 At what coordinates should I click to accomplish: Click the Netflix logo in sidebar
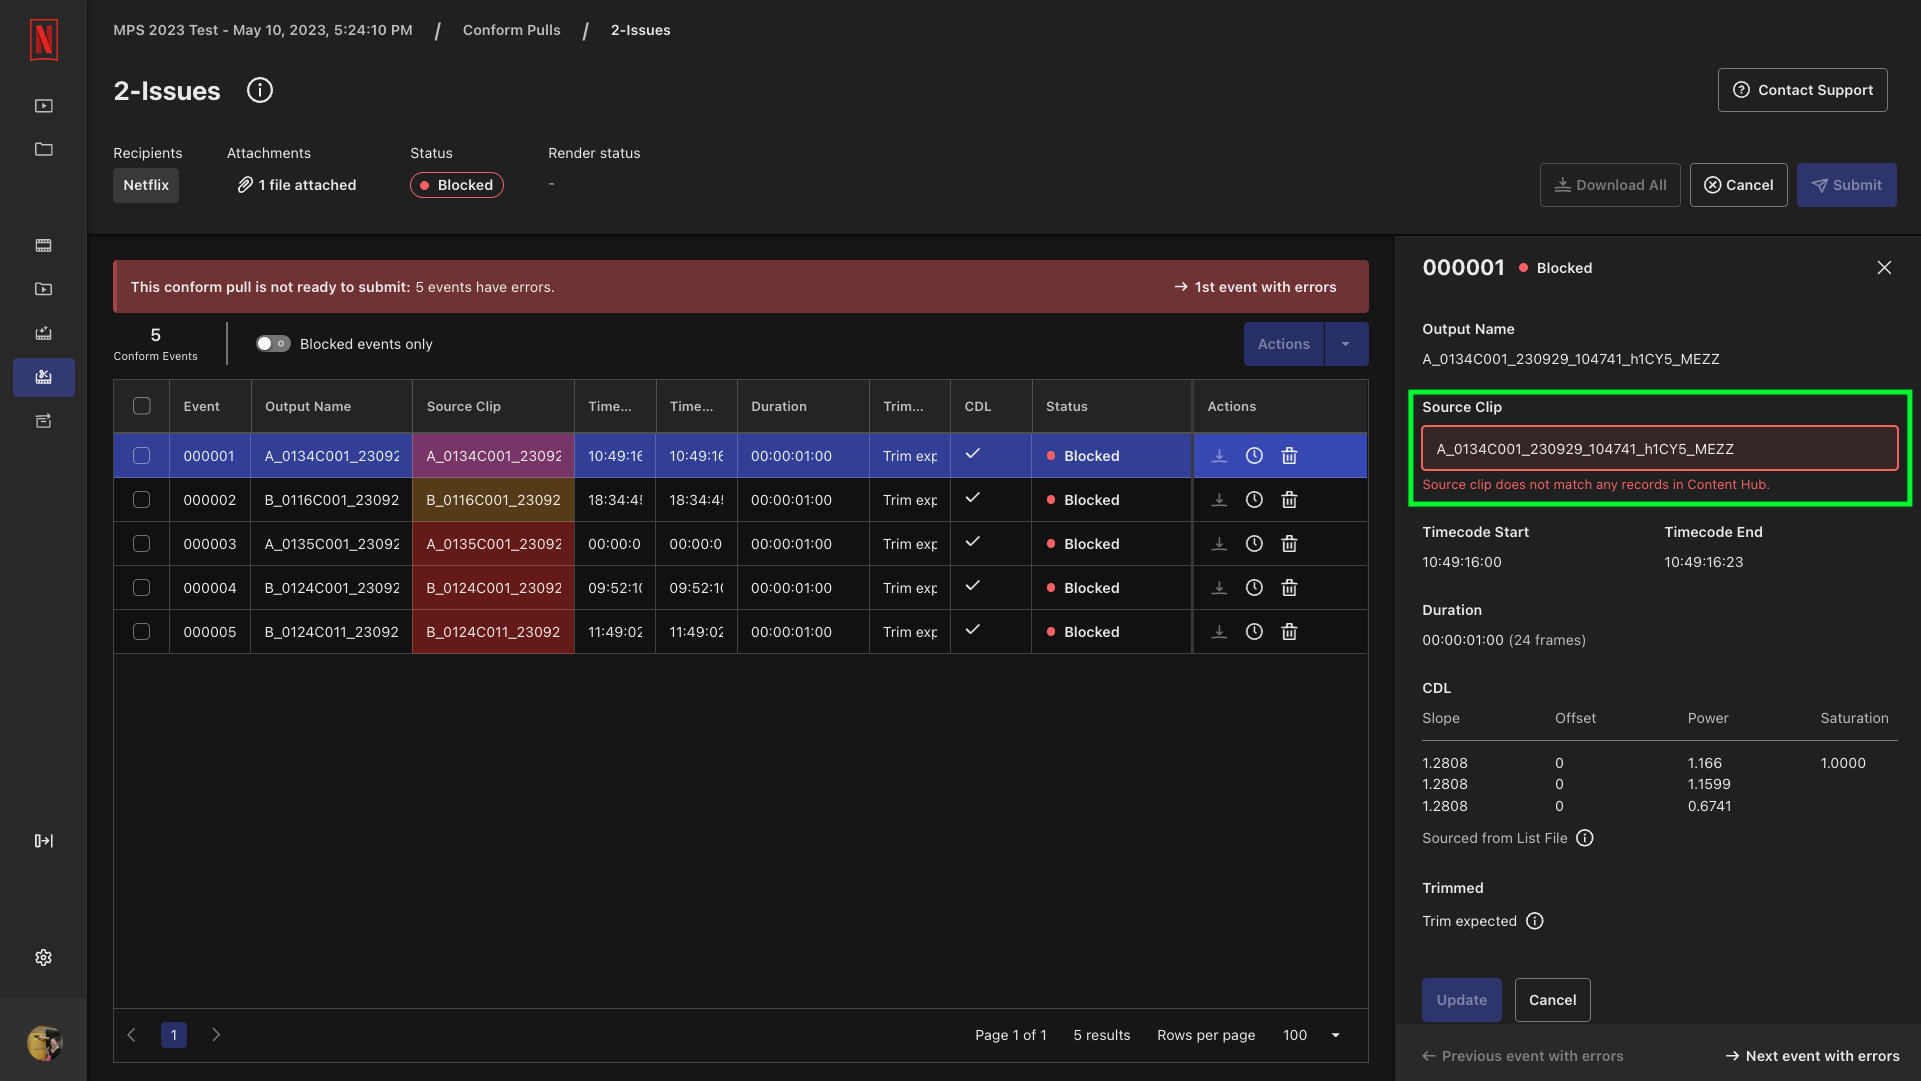43,40
